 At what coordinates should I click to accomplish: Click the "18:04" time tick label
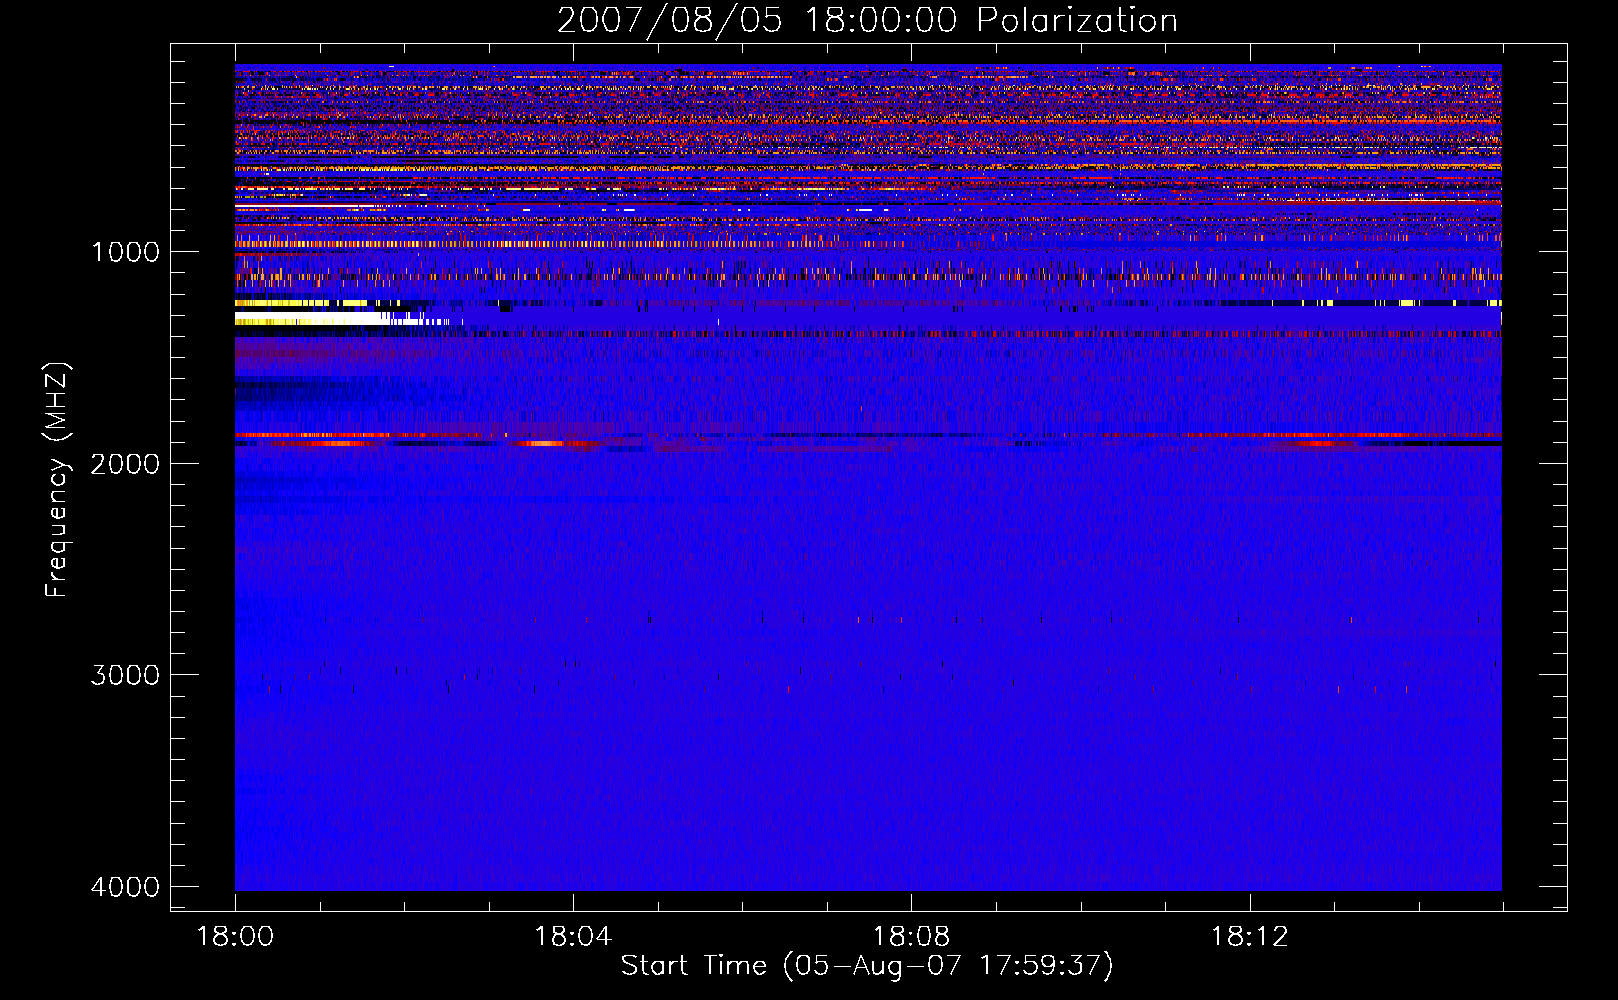point(573,937)
